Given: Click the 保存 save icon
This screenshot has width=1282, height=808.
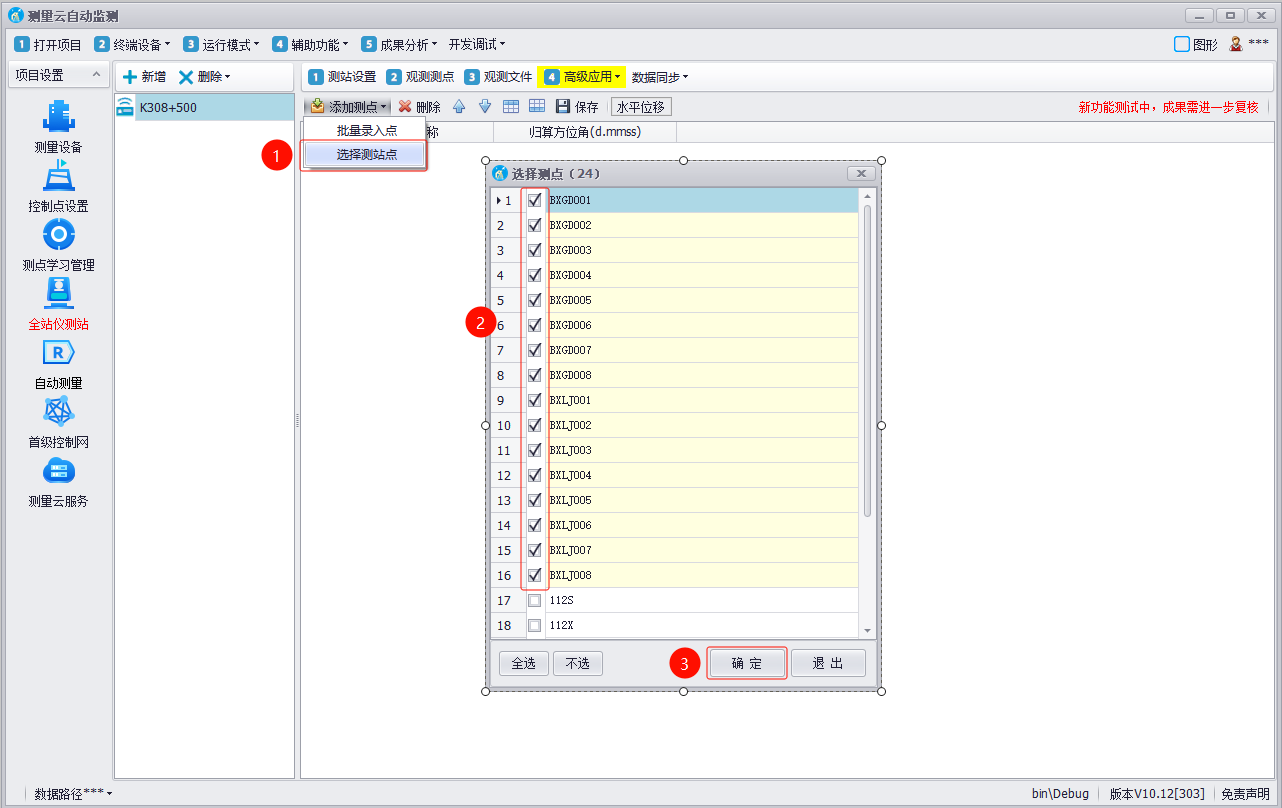Looking at the screenshot, I should coord(563,107).
